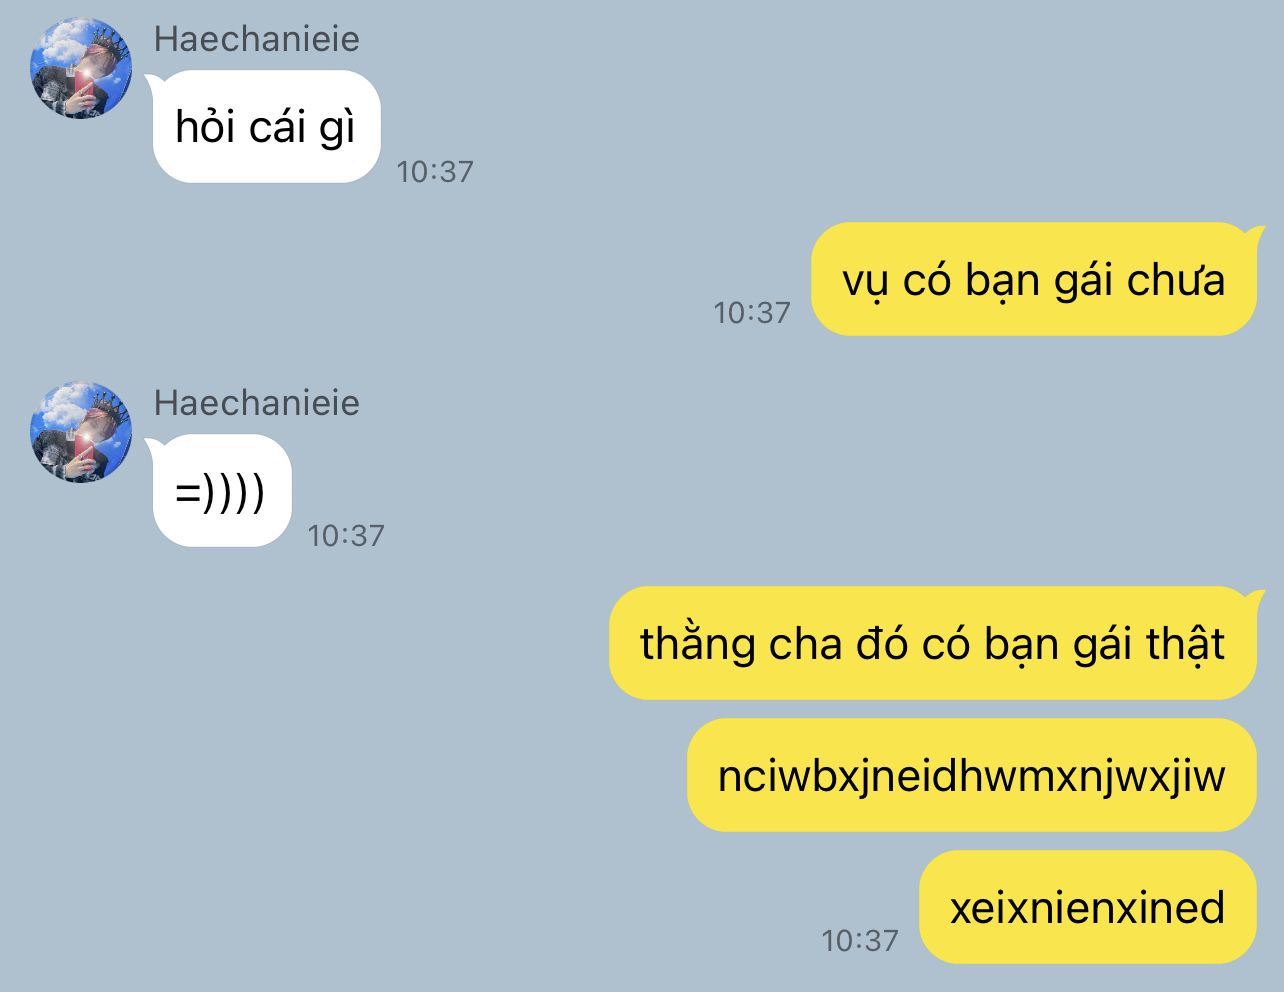The image size is (1284, 992).
Task: Click the word "chưa" in the yellow bubble
Action: pyautogui.click(x=1176, y=280)
